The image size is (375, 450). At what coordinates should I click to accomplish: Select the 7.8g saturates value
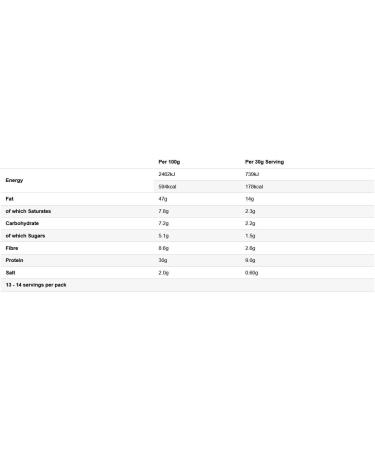click(x=164, y=211)
